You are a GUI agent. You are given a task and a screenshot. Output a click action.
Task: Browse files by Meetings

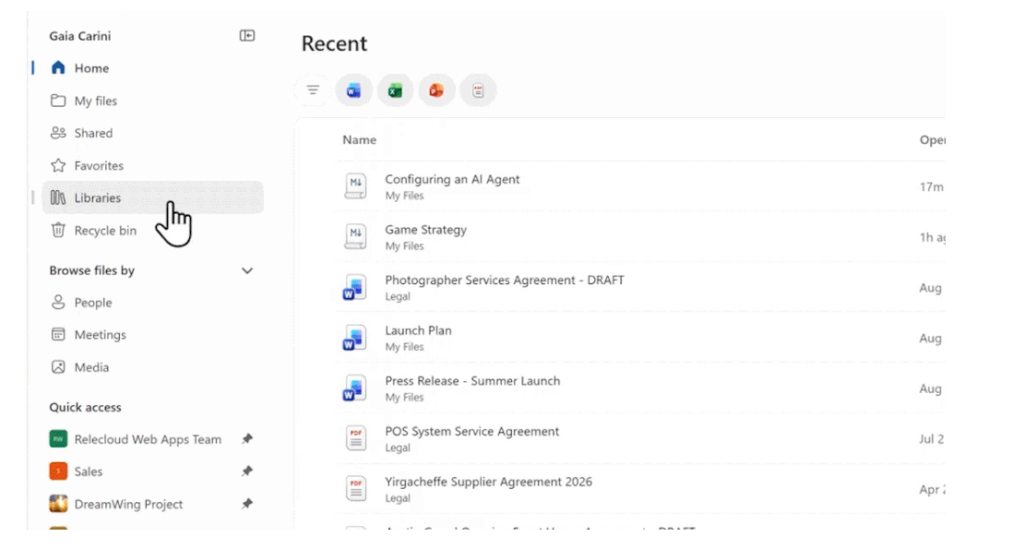[x=153, y=335]
